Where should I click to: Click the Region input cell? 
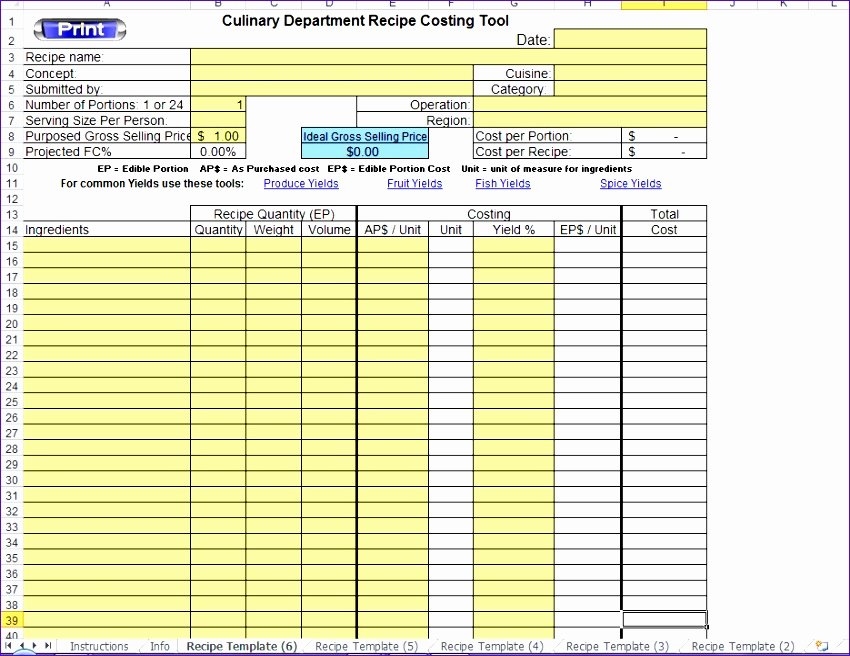pyautogui.click(x=590, y=120)
